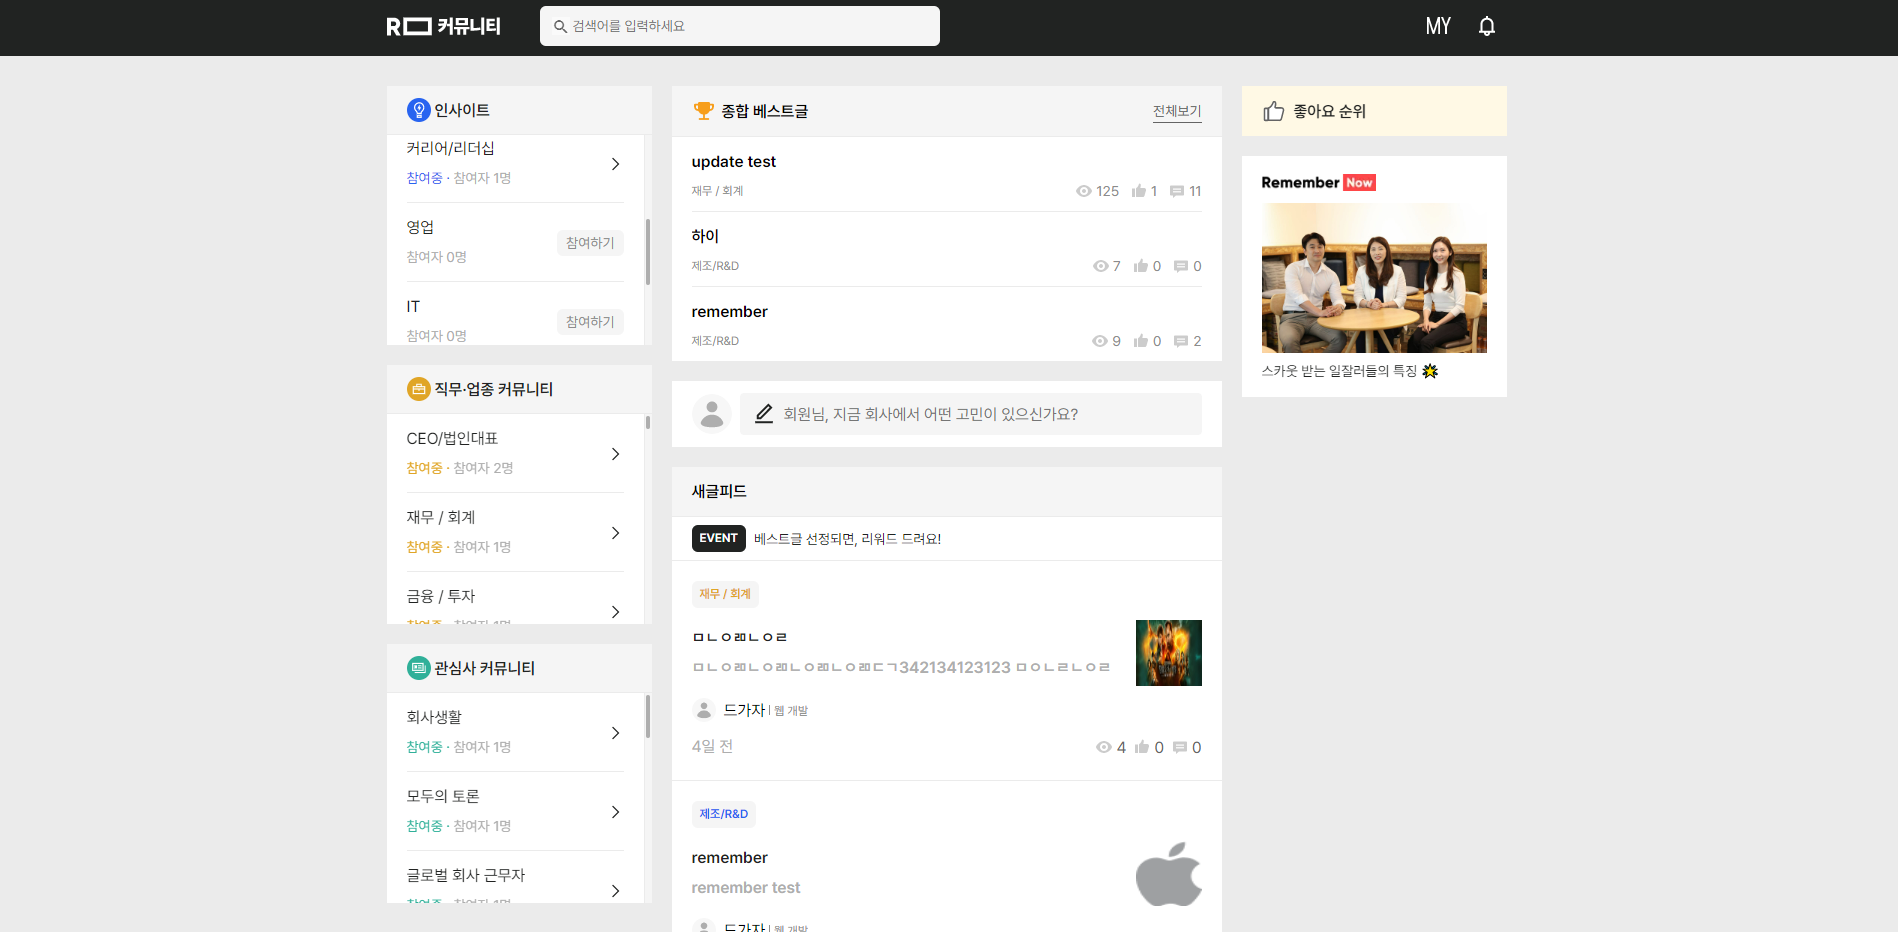Viewport: 1898px width, 932px height.
Task: Click 참여하기 button for IT
Action: 590,322
